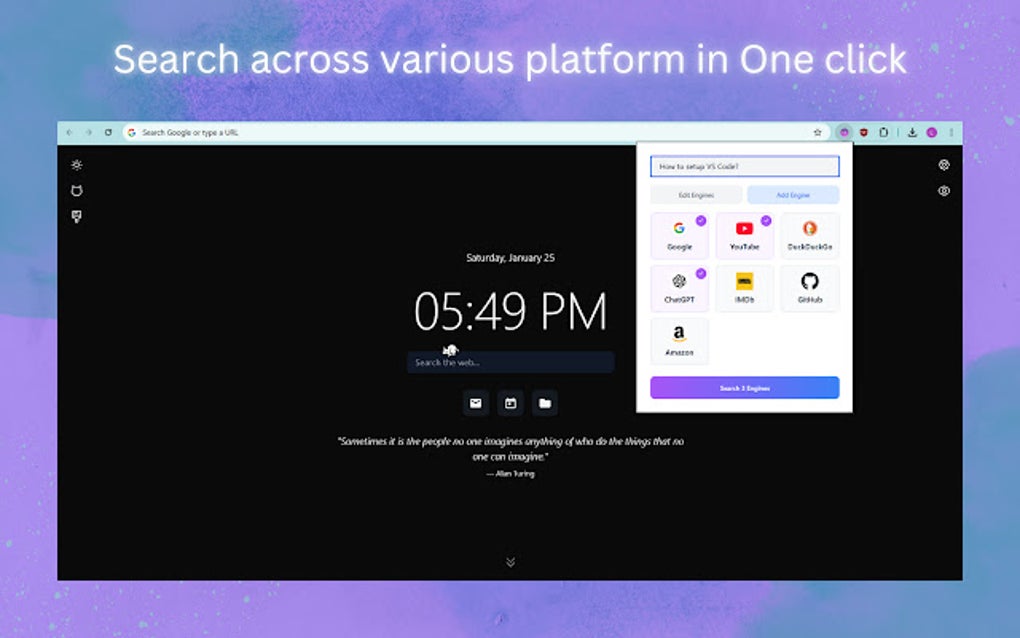Bookmark the page with the star icon
This screenshot has height=638, width=1020.
tap(817, 131)
